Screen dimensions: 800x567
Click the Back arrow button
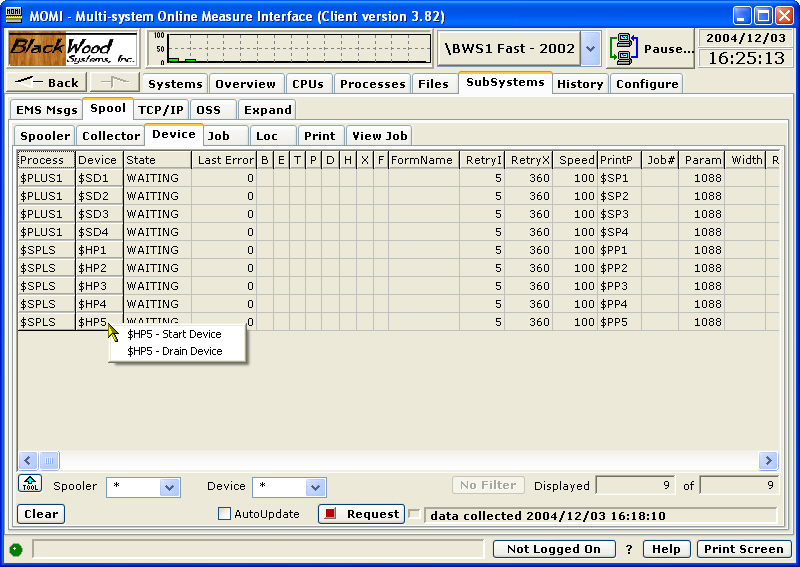tap(47, 83)
